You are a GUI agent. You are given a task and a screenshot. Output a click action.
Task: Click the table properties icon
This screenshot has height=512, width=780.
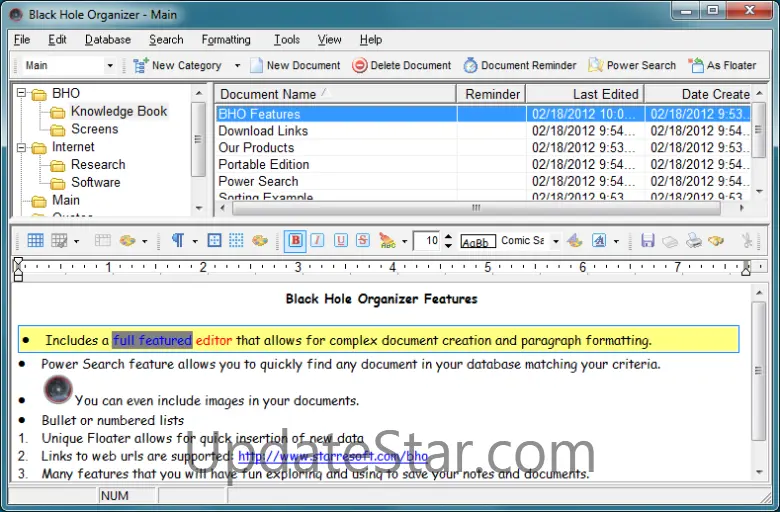point(59,241)
